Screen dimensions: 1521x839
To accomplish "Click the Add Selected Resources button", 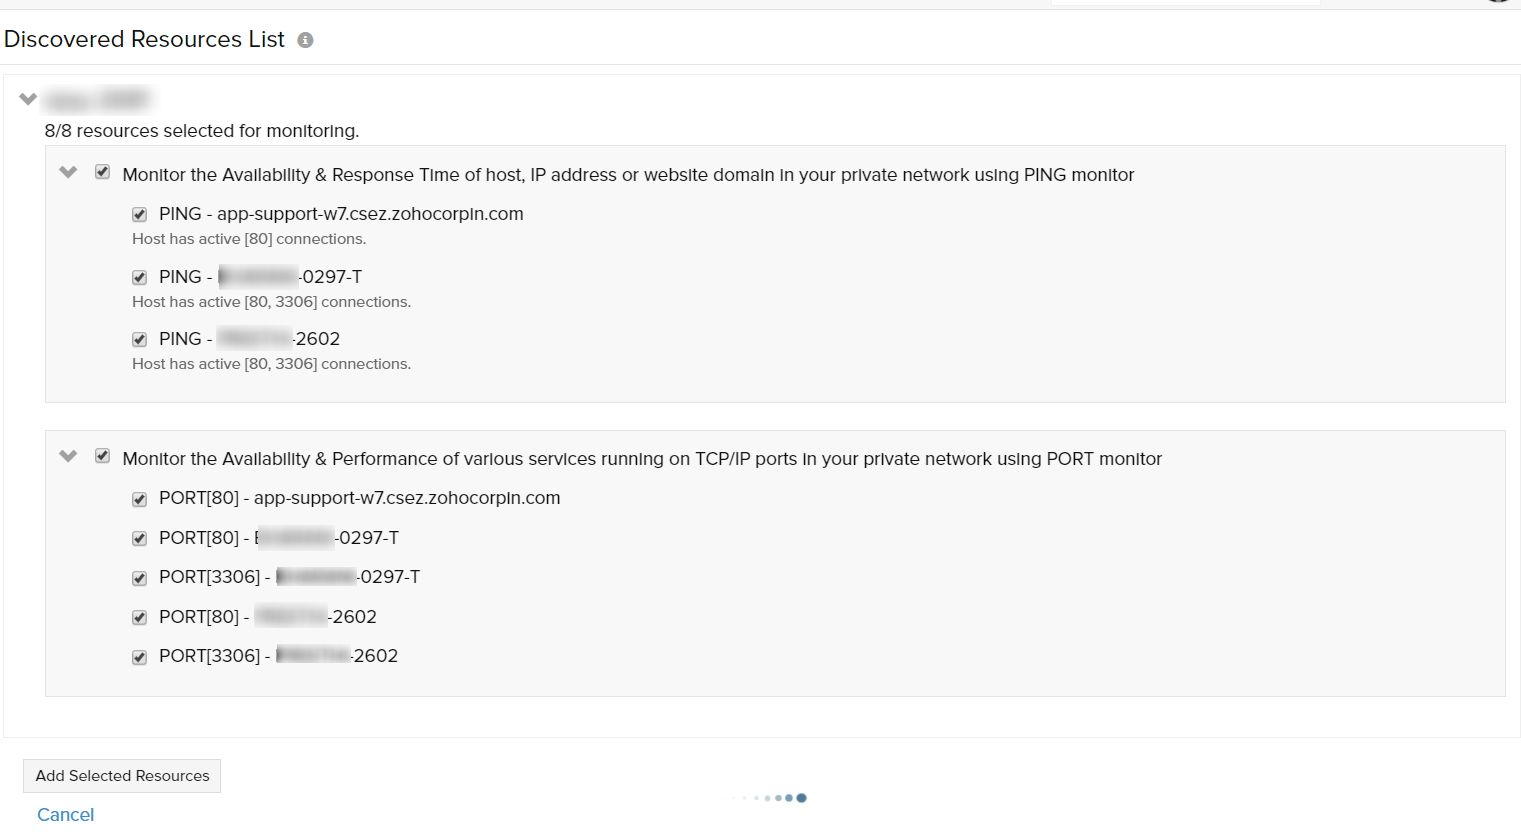I will coord(122,776).
